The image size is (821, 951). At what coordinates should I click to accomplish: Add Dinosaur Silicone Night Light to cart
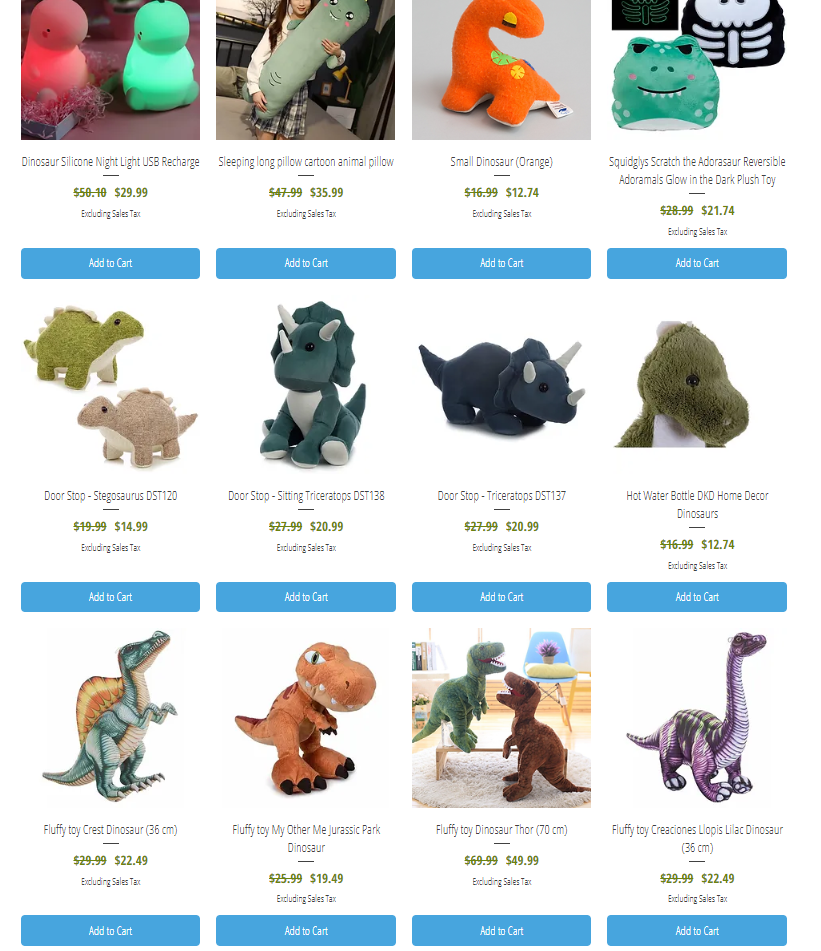click(x=110, y=263)
